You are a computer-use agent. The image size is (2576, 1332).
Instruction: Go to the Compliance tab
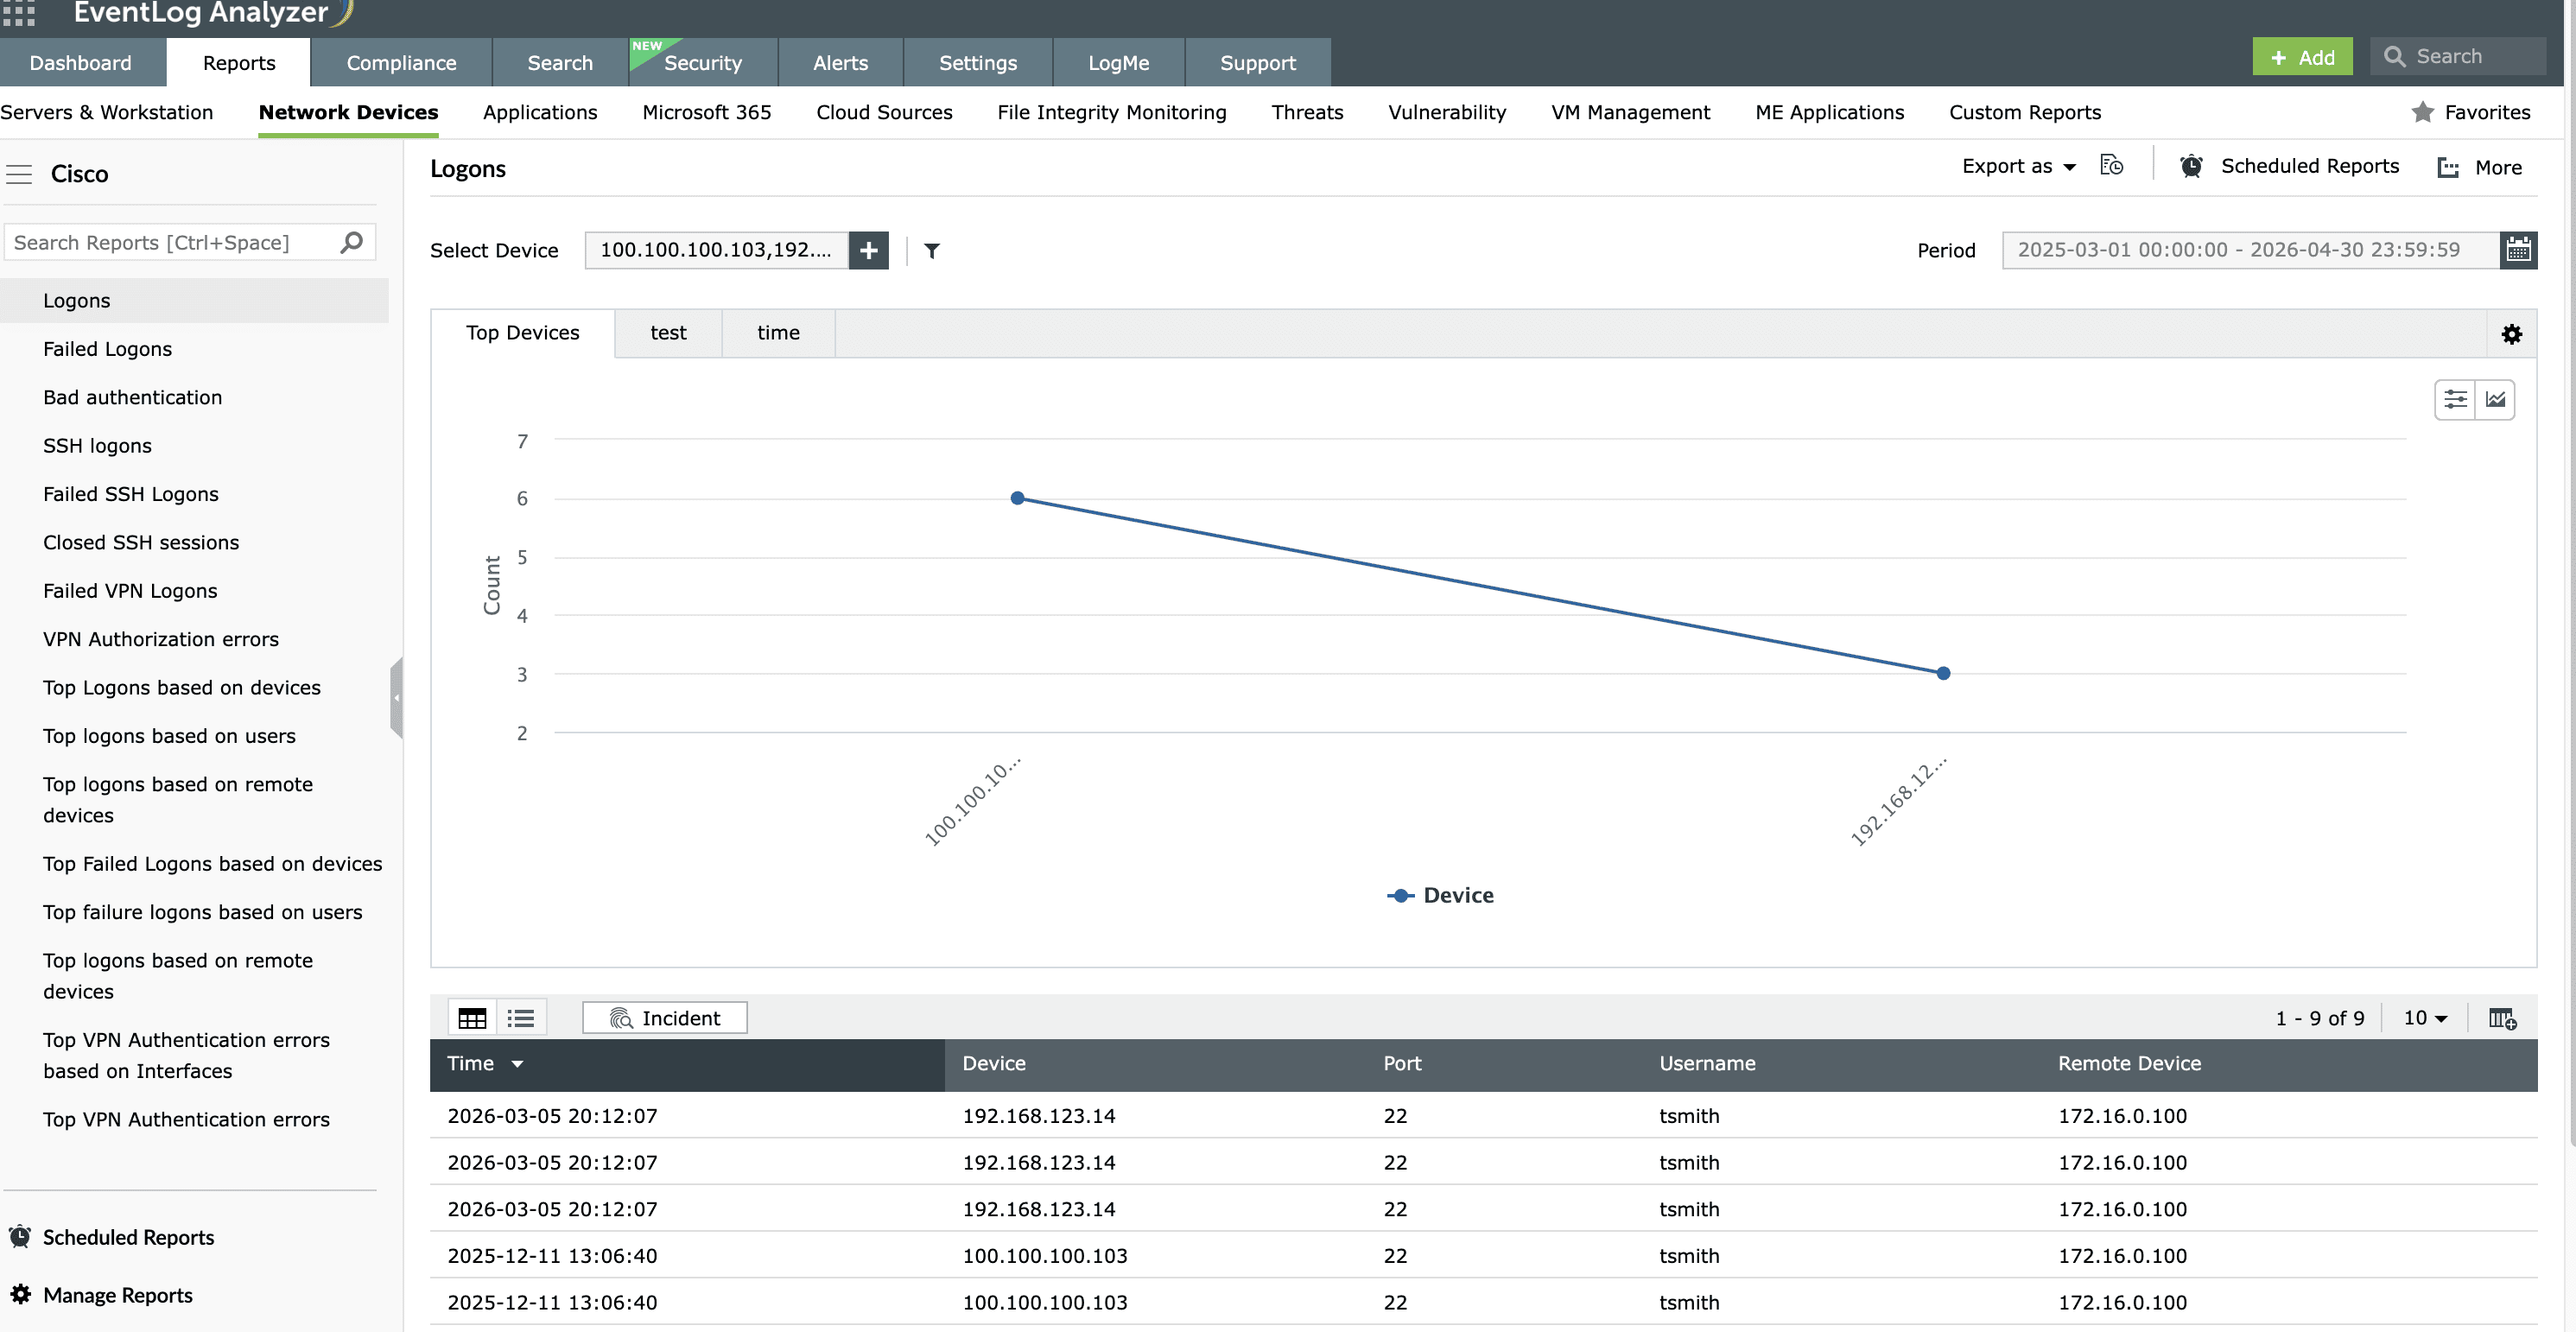401,63
